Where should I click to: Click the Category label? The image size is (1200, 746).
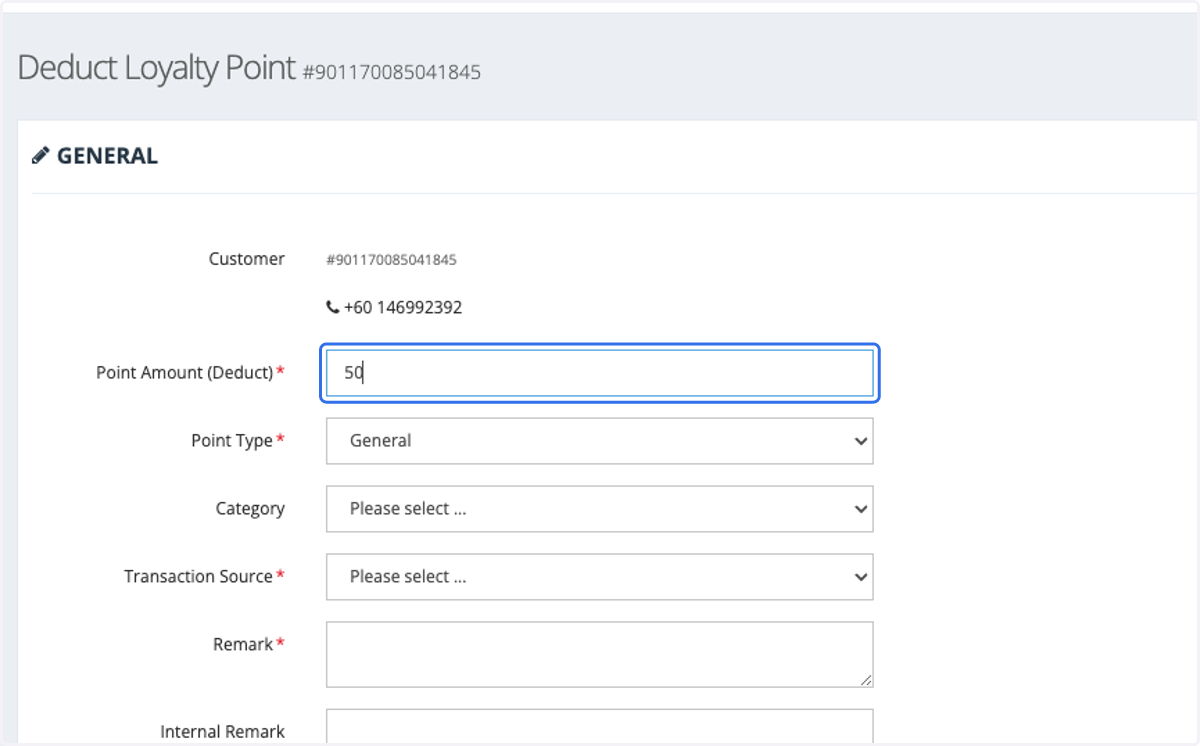click(250, 508)
